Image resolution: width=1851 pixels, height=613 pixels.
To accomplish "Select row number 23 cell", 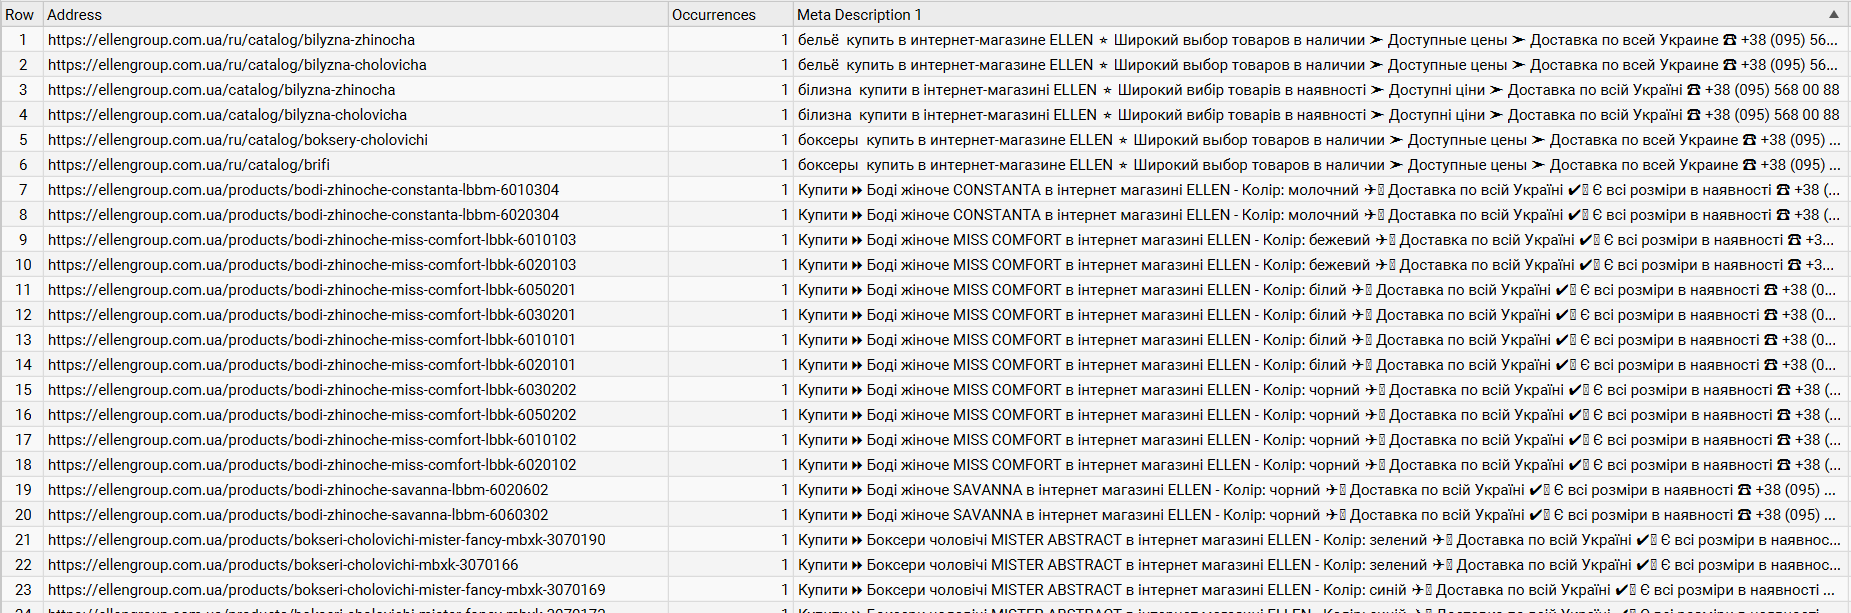I will [22, 590].
